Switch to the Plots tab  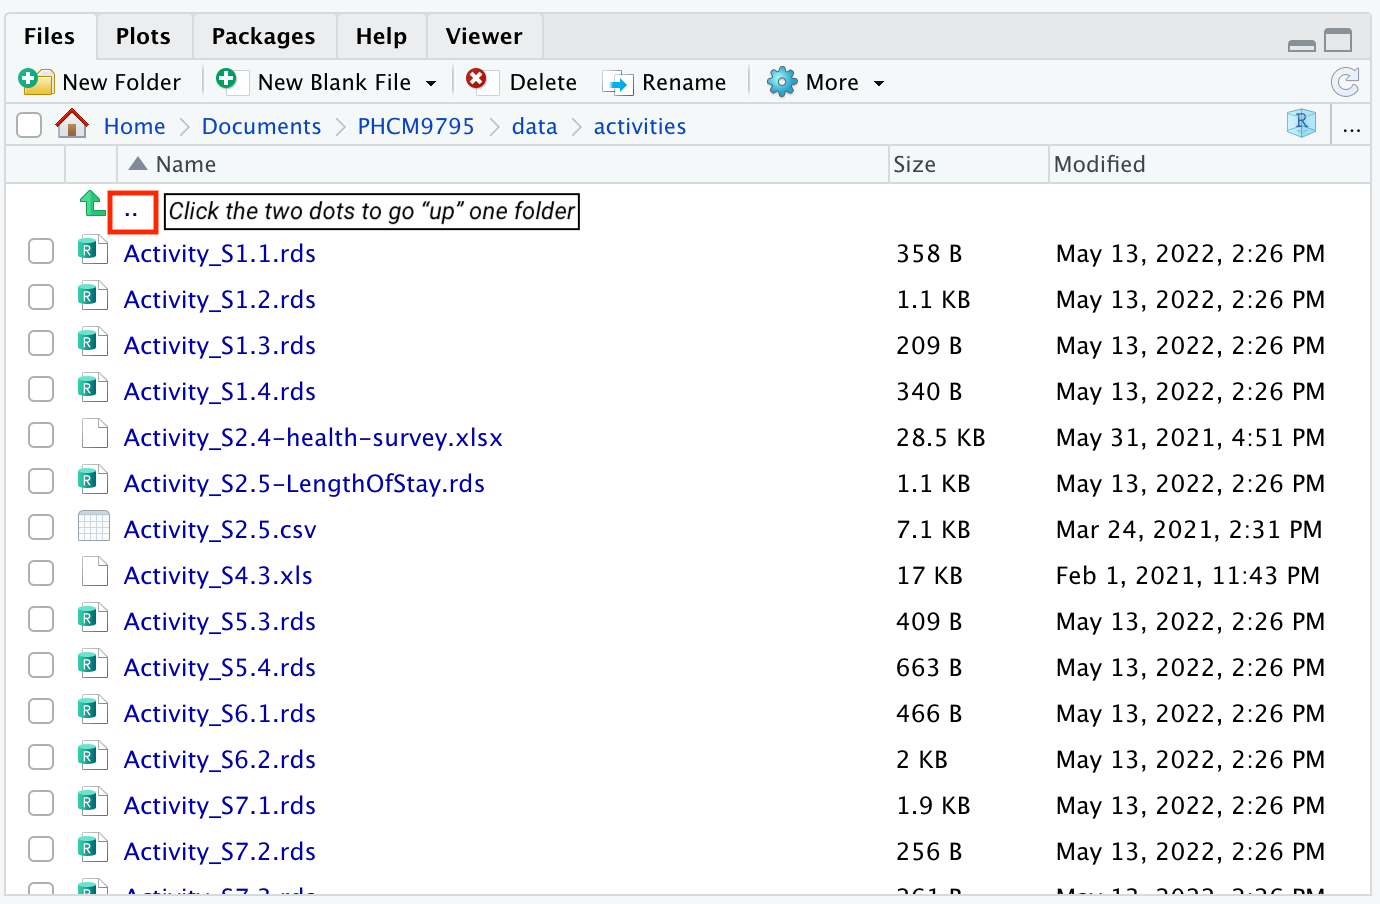click(x=143, y=37)
